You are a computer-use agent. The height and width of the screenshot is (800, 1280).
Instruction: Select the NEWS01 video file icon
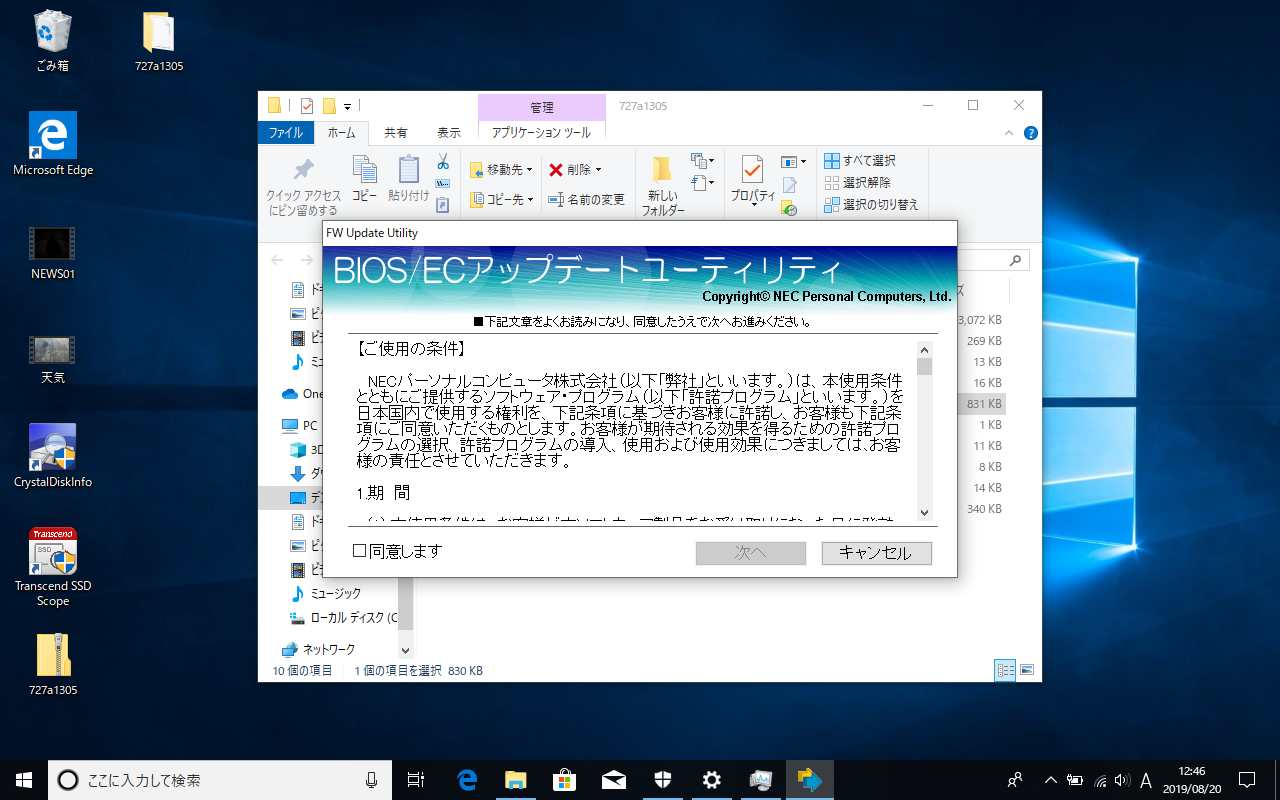coord(53,252)
